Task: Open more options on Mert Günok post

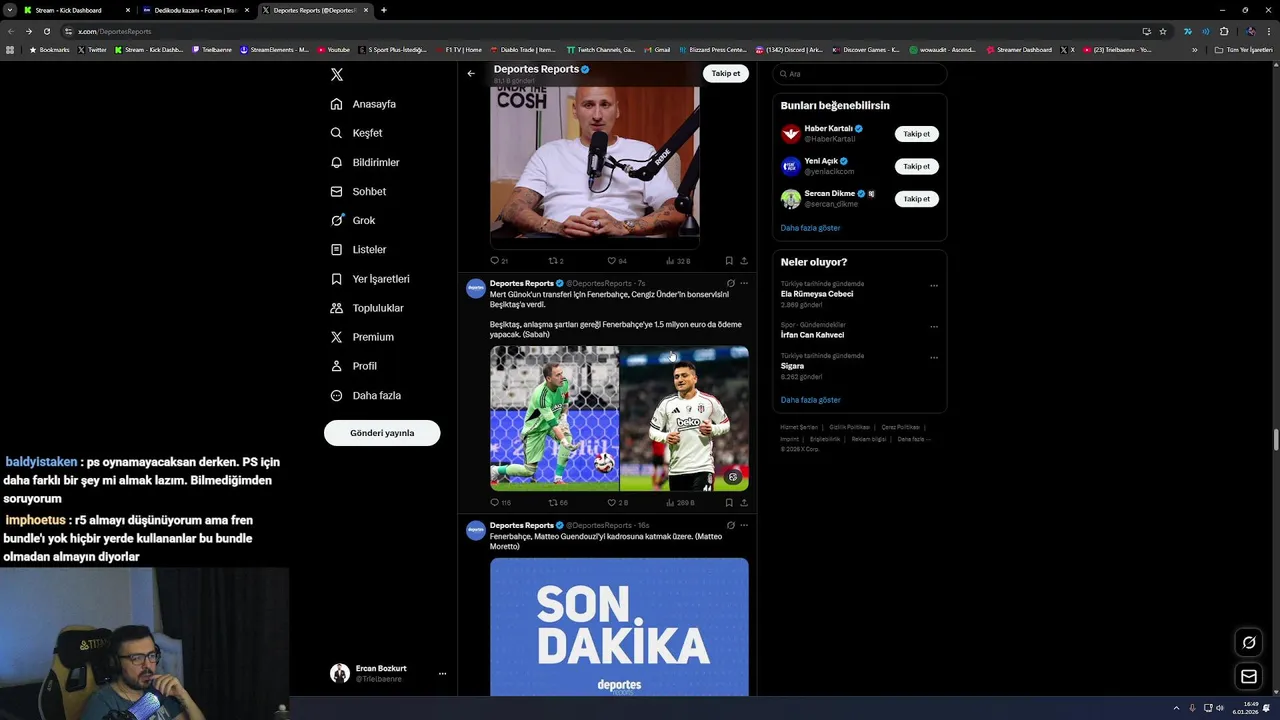Action: tap(744, 283)
